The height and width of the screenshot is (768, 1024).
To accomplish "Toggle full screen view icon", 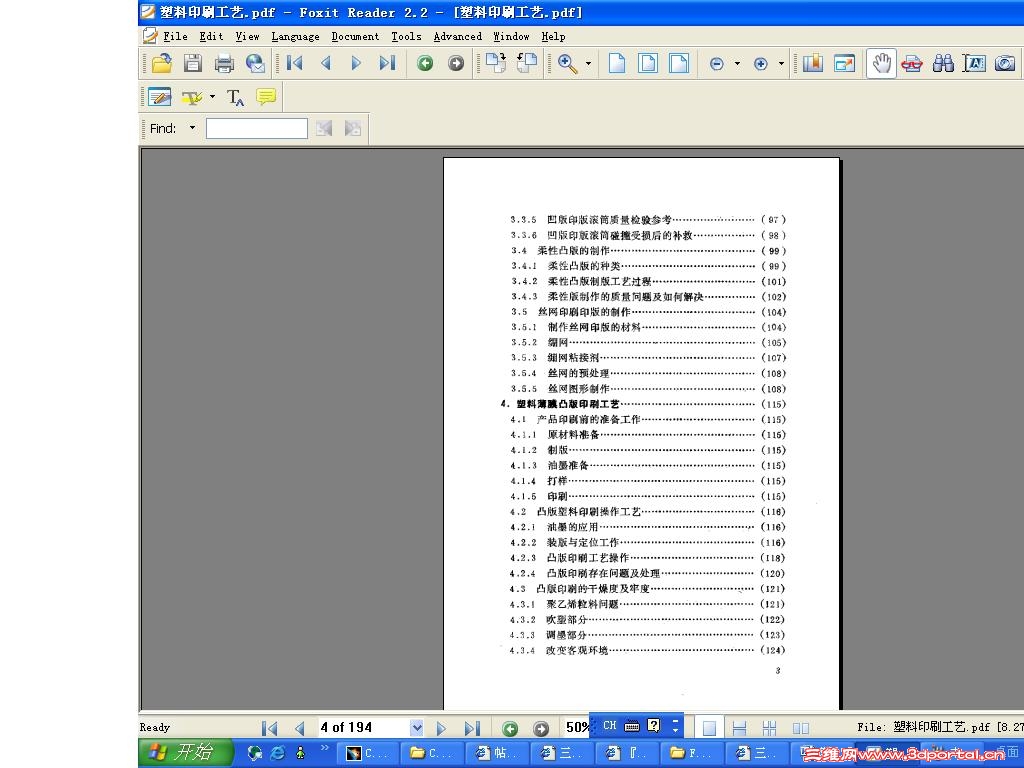I will pos(844,63).
